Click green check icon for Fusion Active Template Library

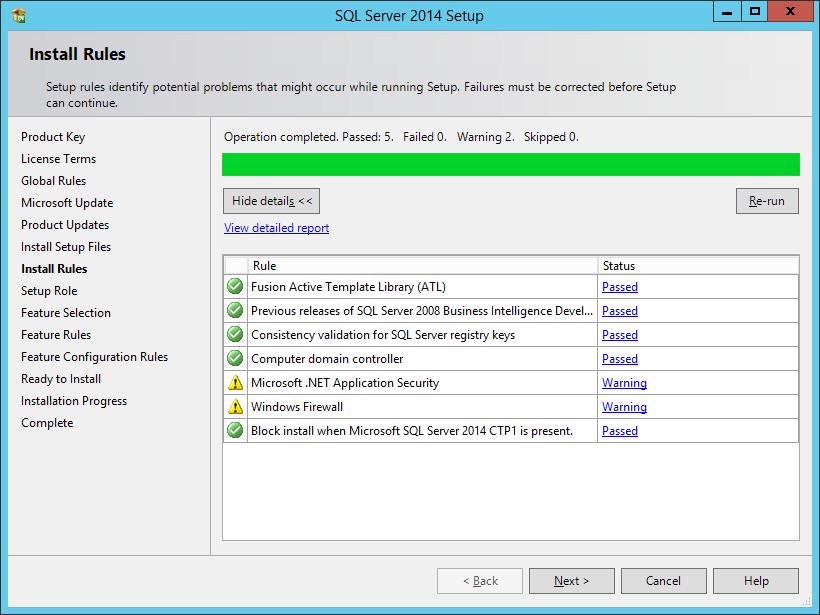coord(235,287)
